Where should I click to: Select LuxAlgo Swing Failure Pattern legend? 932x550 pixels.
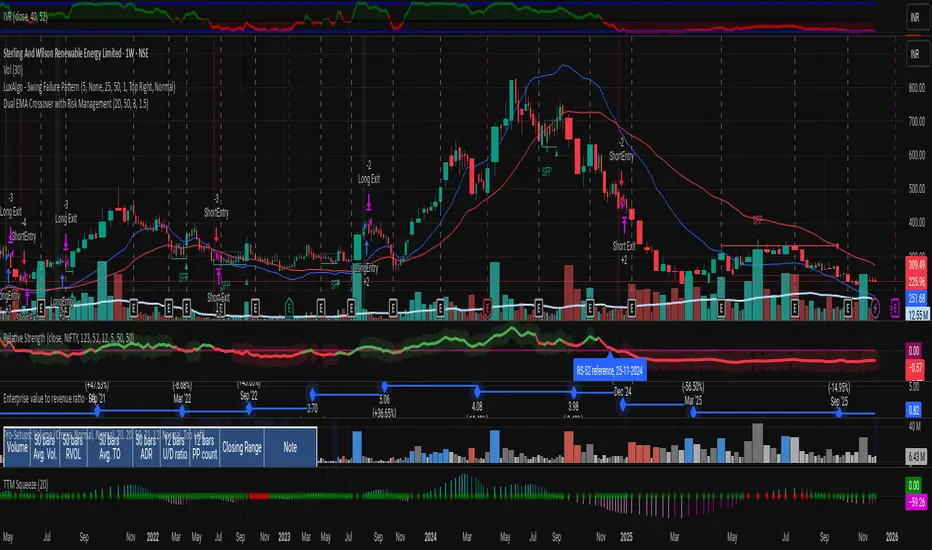point(89,87)
